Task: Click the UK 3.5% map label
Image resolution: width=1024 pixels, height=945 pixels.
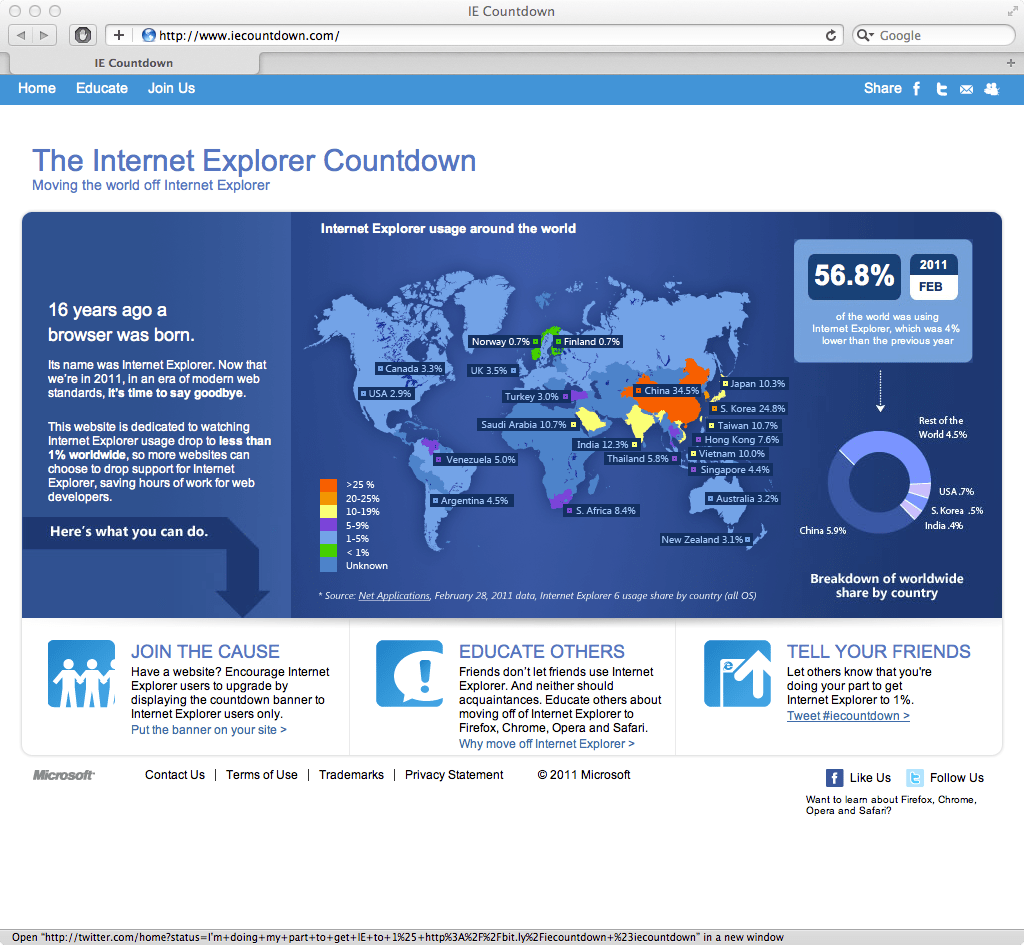Action: (492, 371)
